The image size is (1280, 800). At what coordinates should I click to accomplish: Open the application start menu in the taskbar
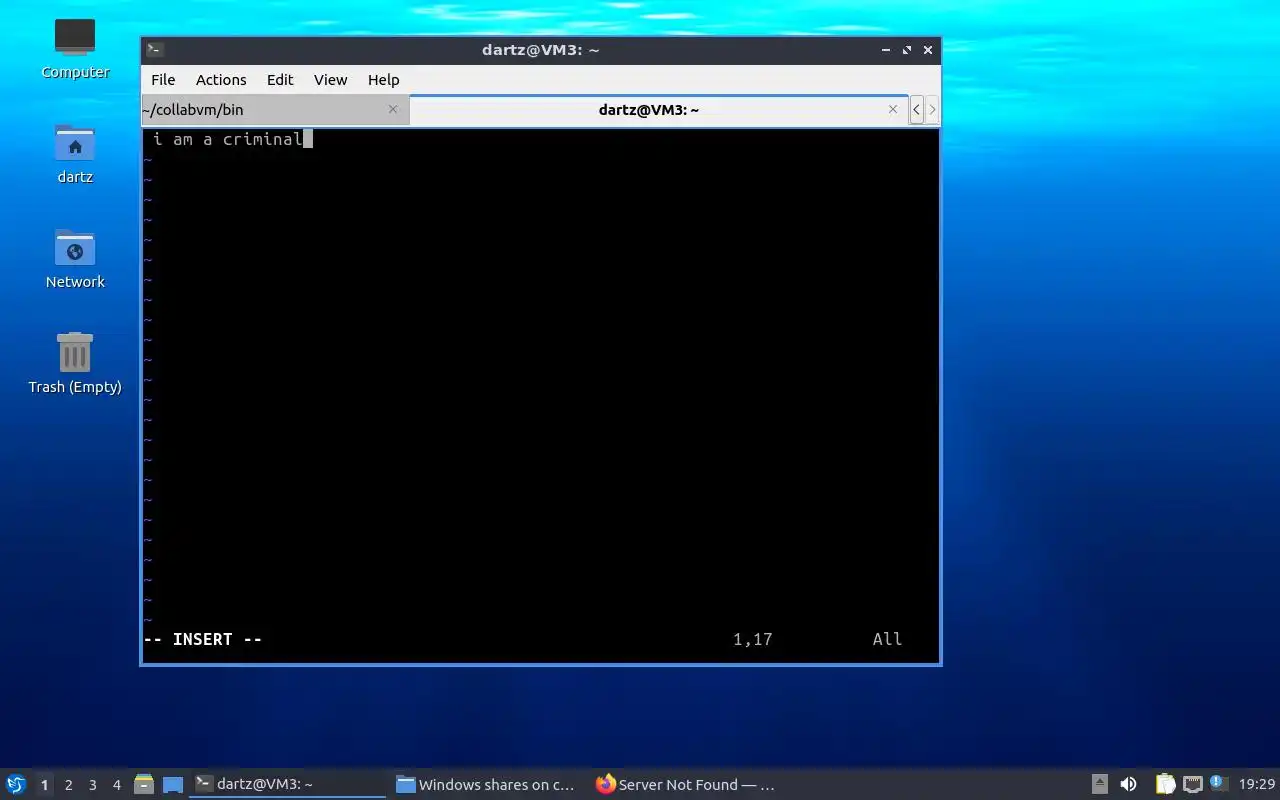tap(16, 784)
